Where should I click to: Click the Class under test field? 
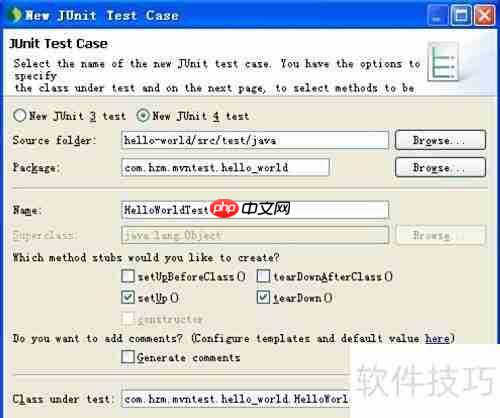tap(236, 399)
